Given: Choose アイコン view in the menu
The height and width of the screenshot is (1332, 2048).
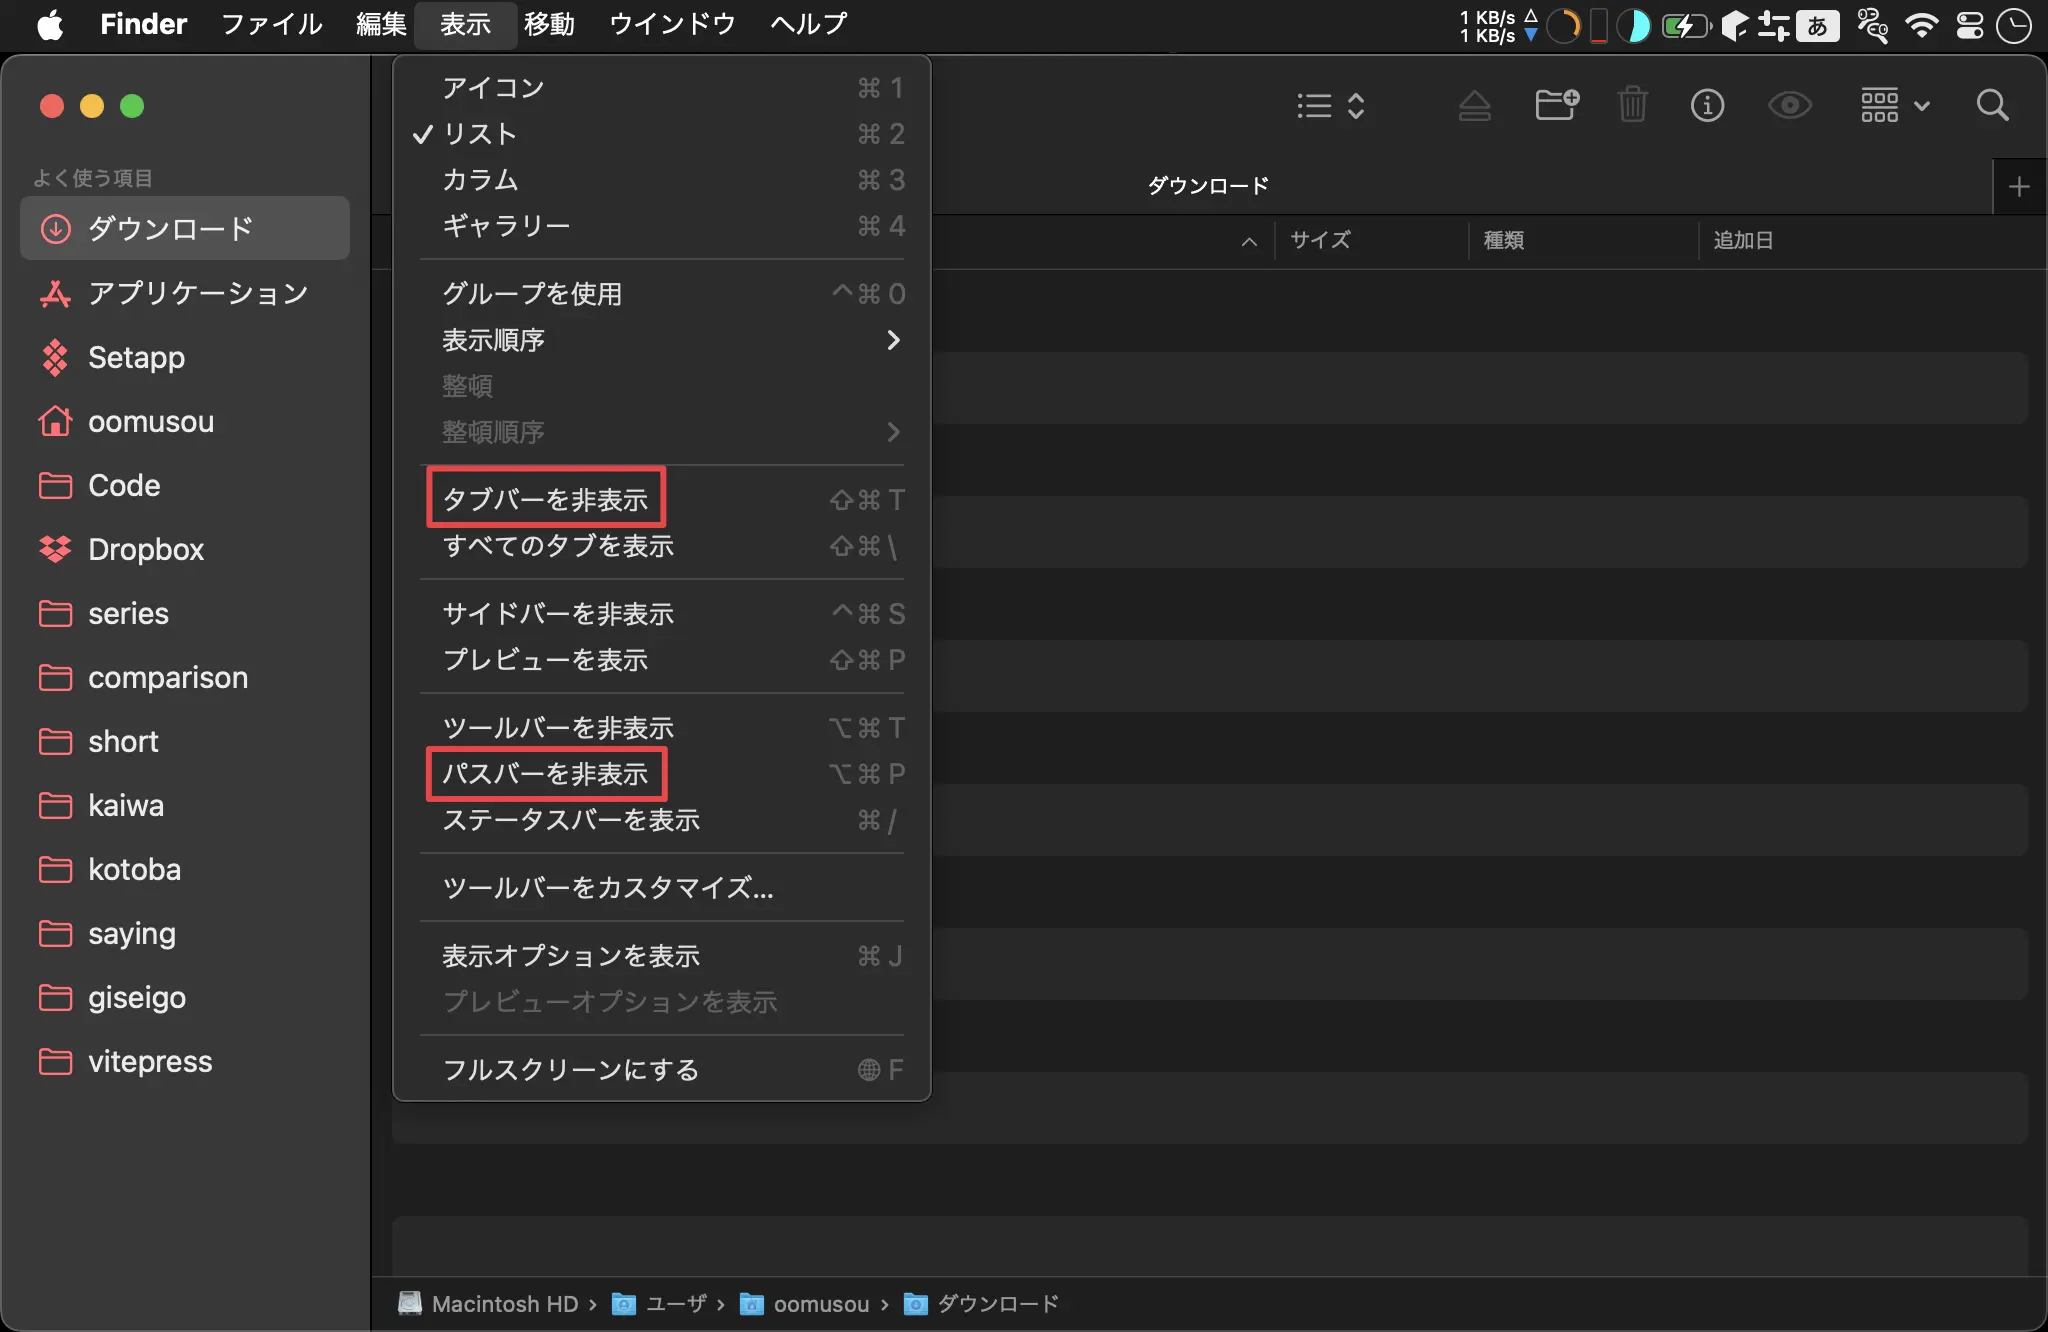Looking at the screenshot, I should [662, 88].
